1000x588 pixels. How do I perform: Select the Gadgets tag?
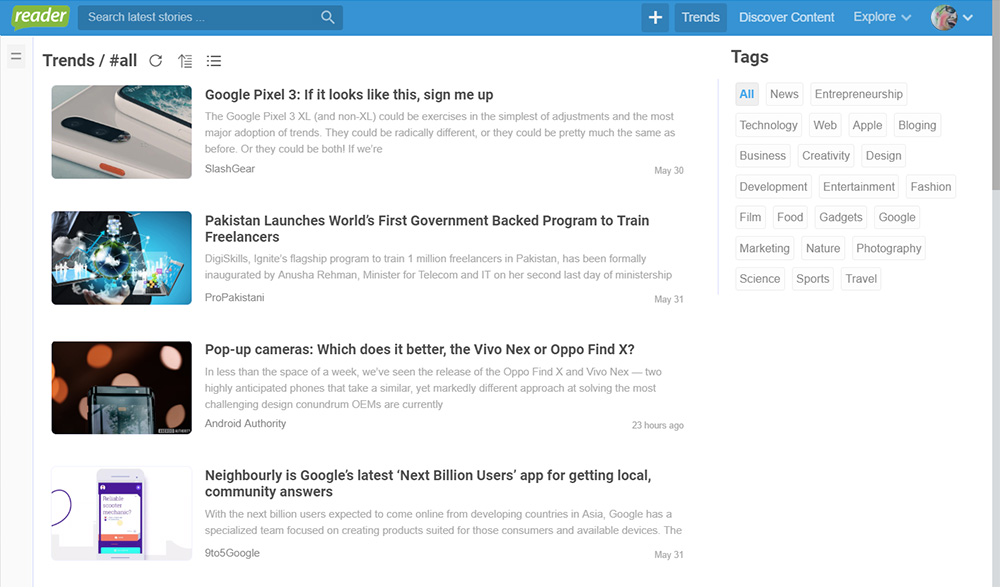click(x=841, y=217)
